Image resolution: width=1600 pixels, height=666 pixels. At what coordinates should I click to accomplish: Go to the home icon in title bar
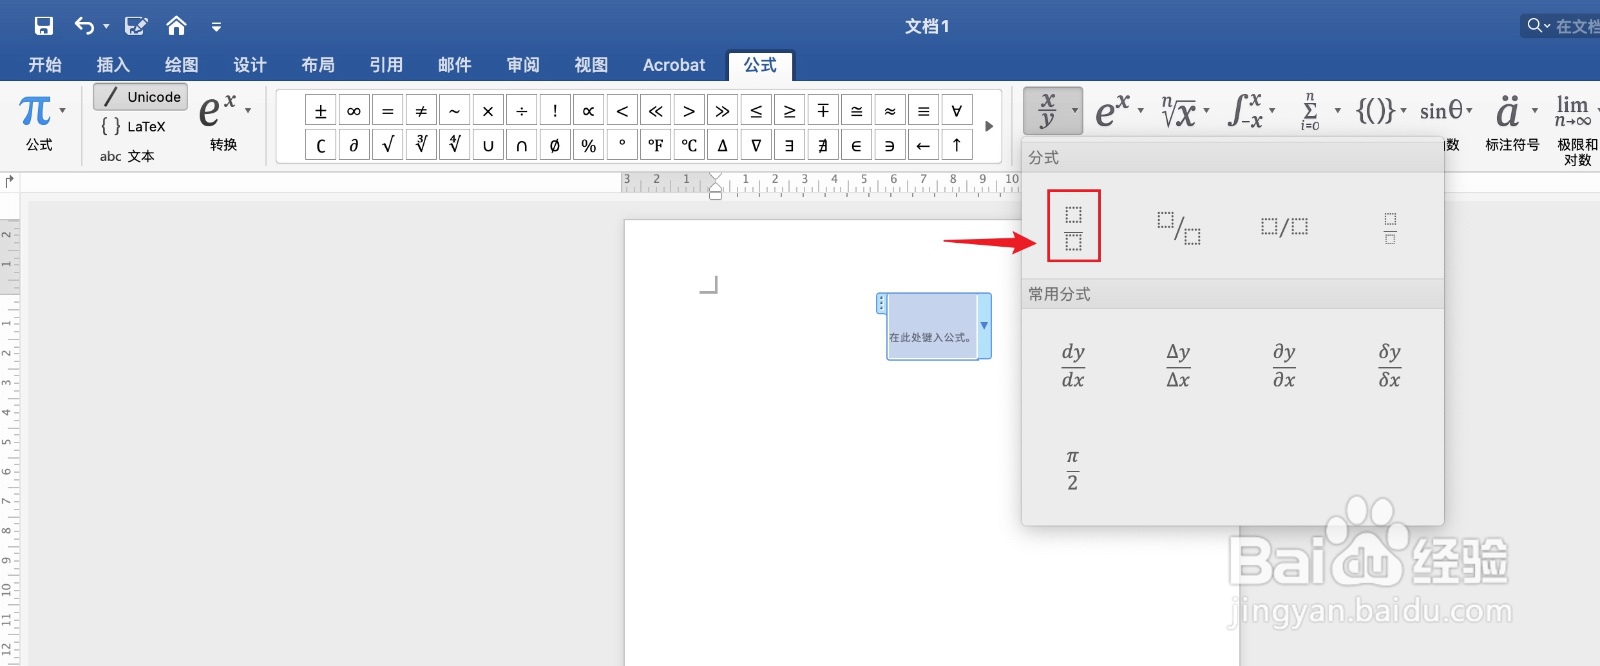[176, 25]
